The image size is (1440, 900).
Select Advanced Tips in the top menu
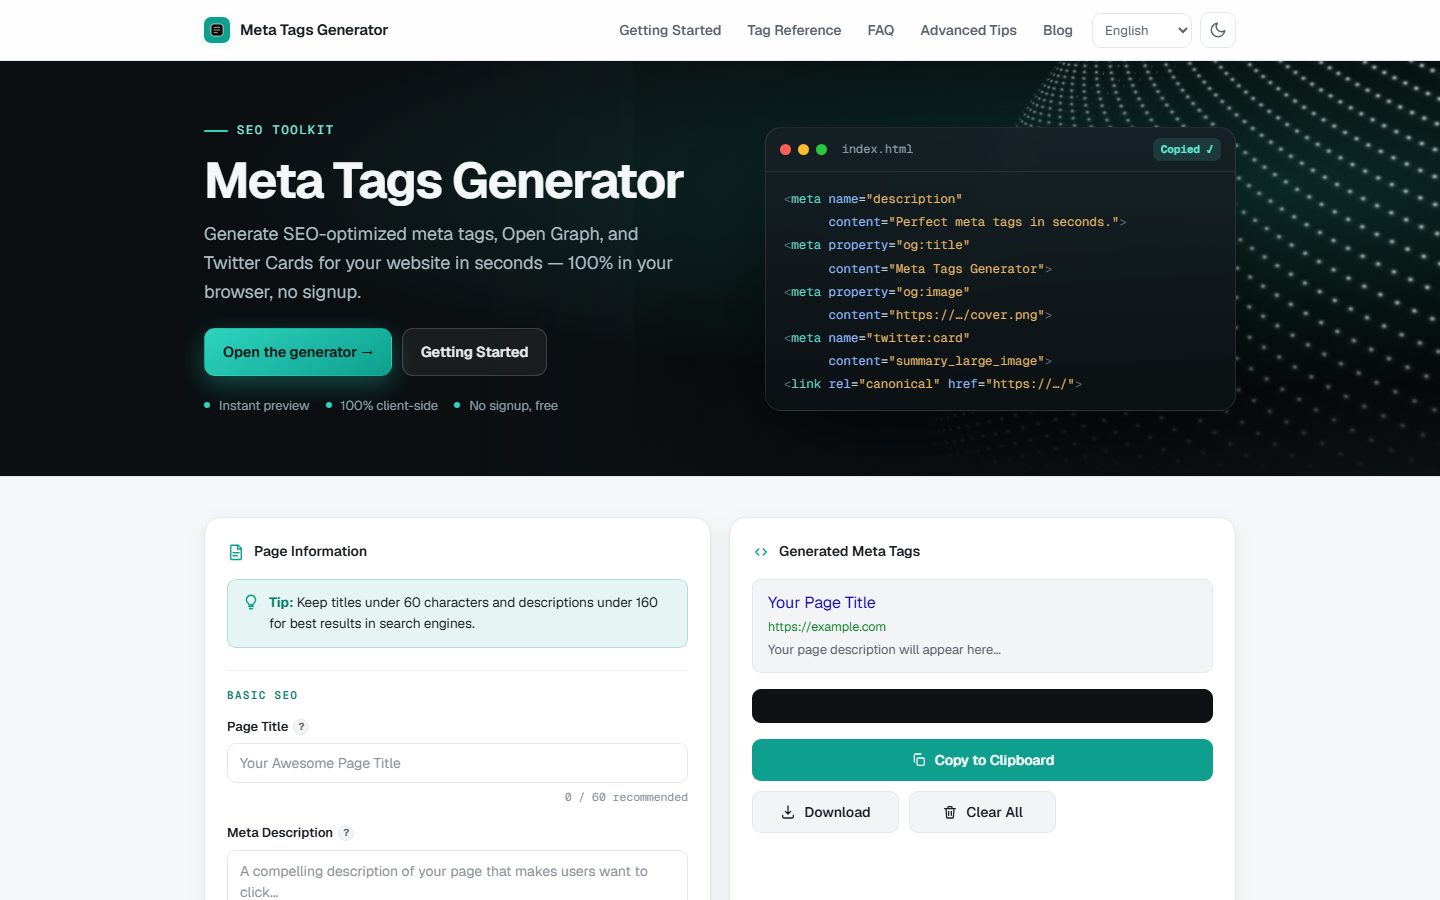(x=968, y=30)
